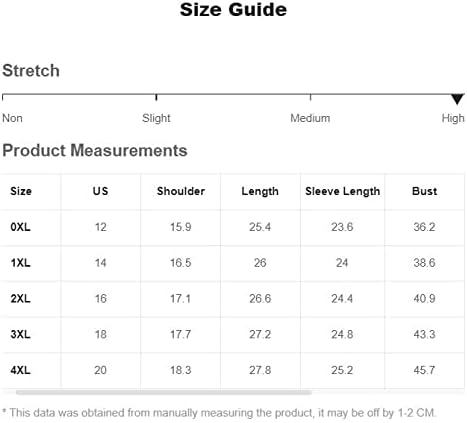Click the 15.9 shoulder value cell
This screenshot has height=423, width=467.
pyautogui.click(x=181, y=227)
